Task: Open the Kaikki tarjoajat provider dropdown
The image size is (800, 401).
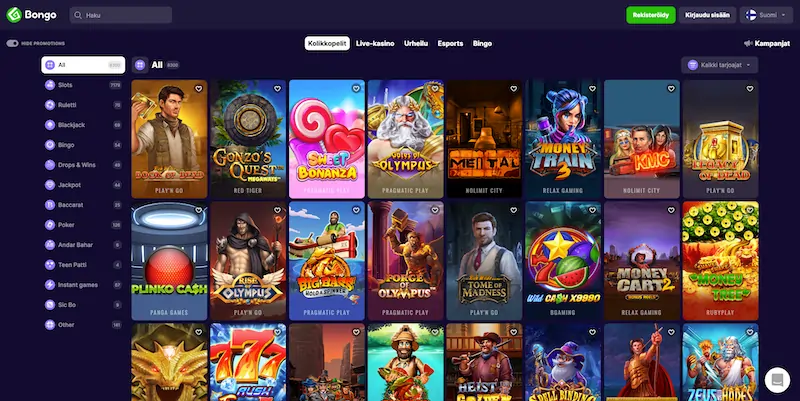Action: point(719,65)
